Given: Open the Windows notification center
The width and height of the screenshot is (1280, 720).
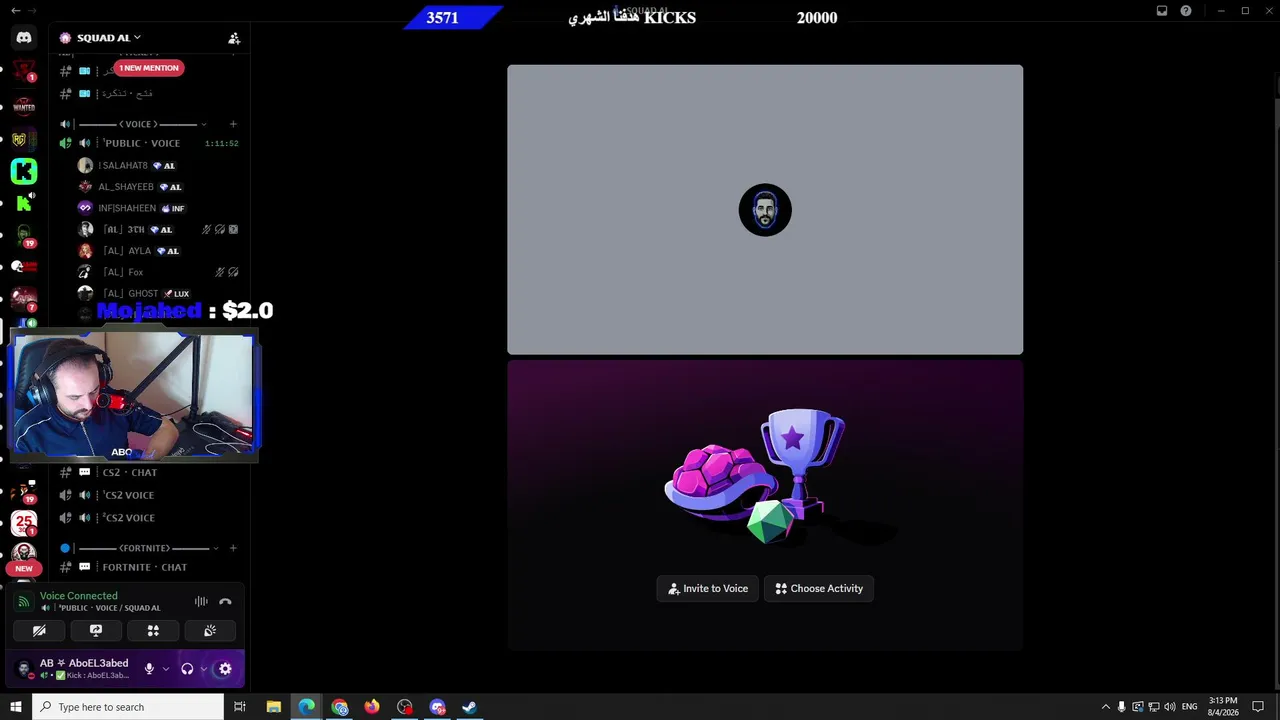Looking at the screenshot, I should pyautogui.click(x=1258, y=707).
